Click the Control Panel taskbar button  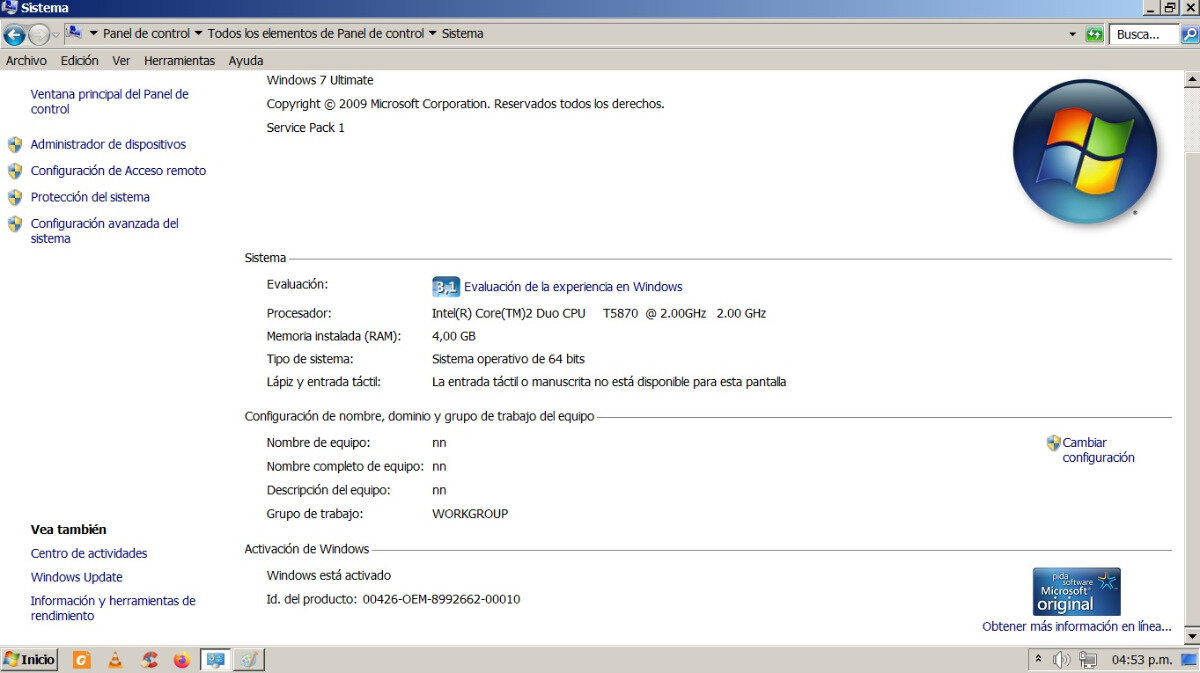215,660
